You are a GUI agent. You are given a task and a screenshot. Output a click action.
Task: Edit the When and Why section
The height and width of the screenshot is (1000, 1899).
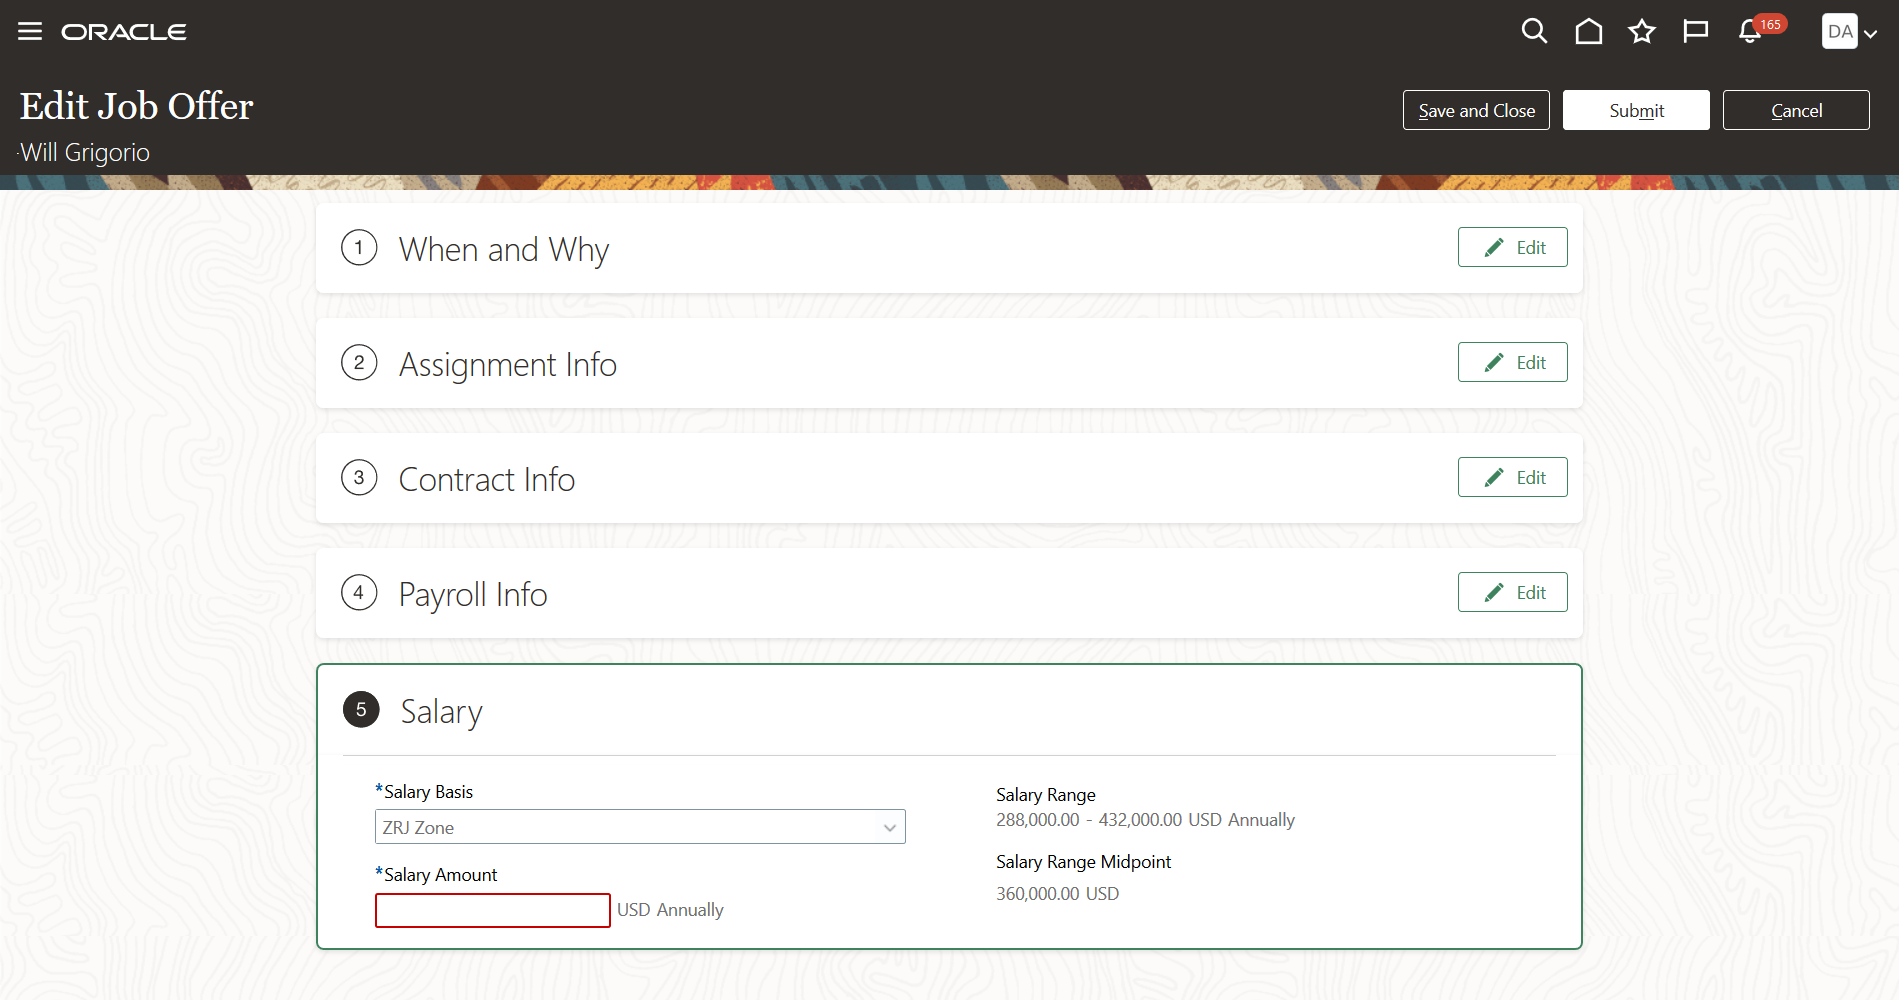[x=1512, y=248]
